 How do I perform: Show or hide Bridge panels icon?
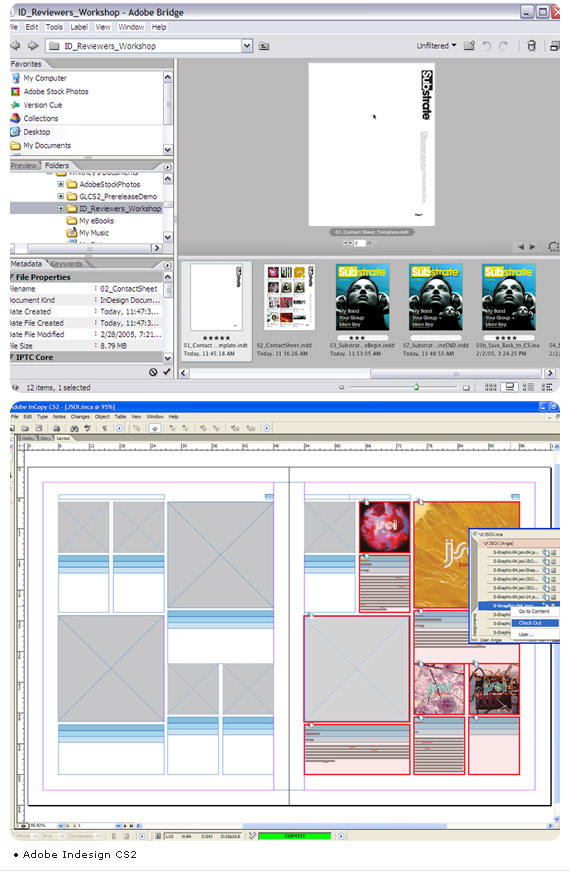coord(15,387)
